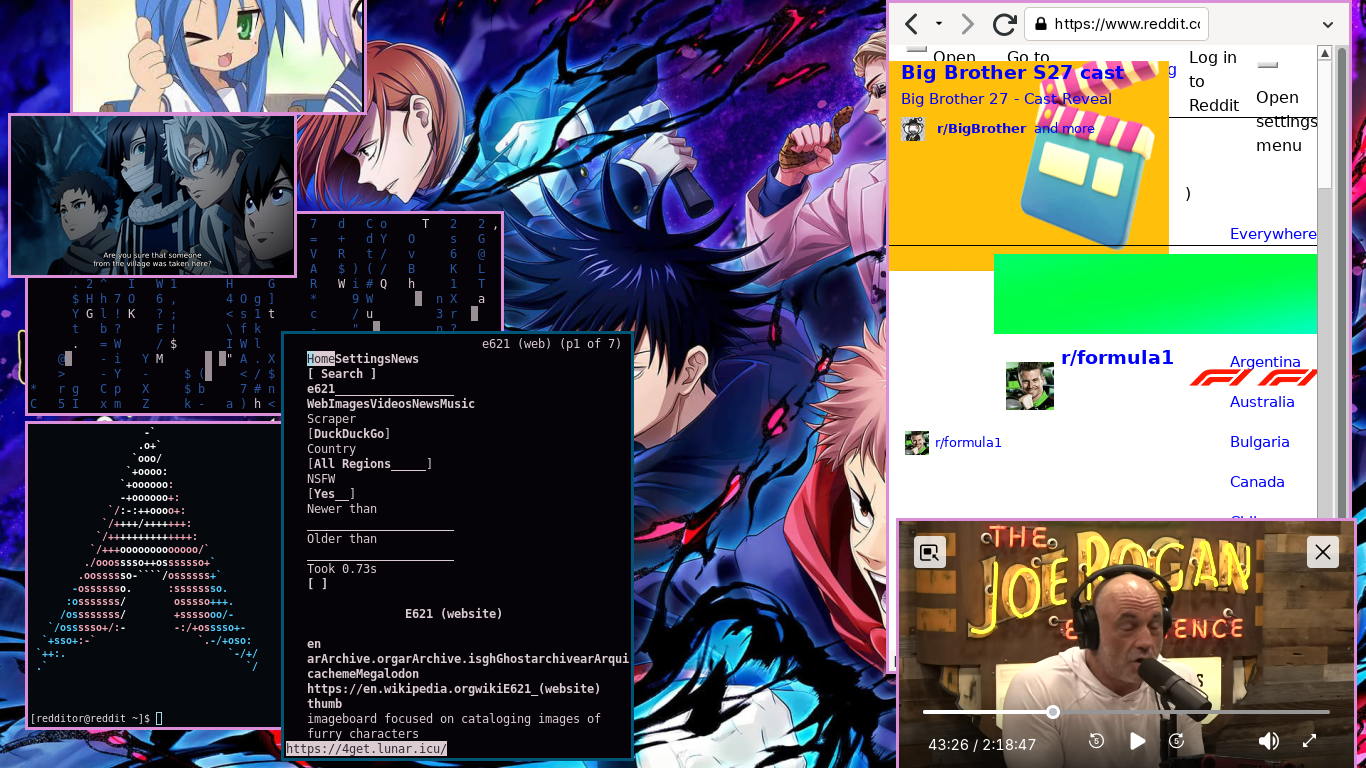Open the small r/formula1 text link
Image resolution: width=1366 pixels, height=768 pixels.
[968, 442]
